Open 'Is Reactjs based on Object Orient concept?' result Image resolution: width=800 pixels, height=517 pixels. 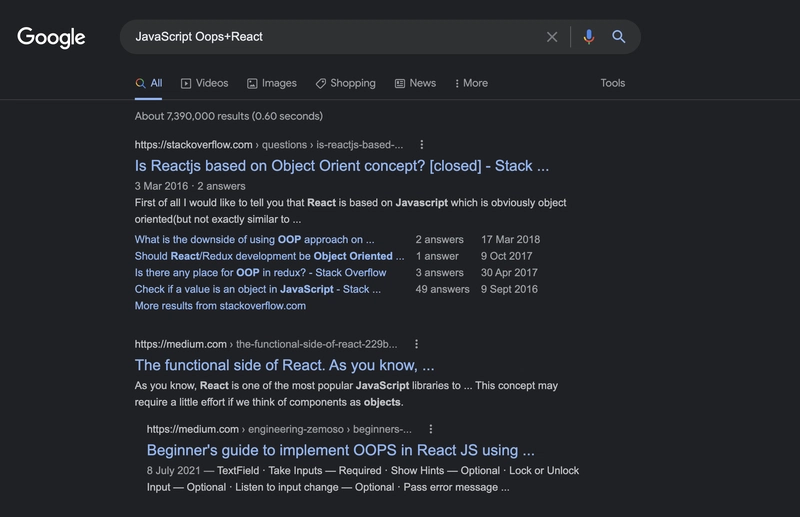(342, 166)
